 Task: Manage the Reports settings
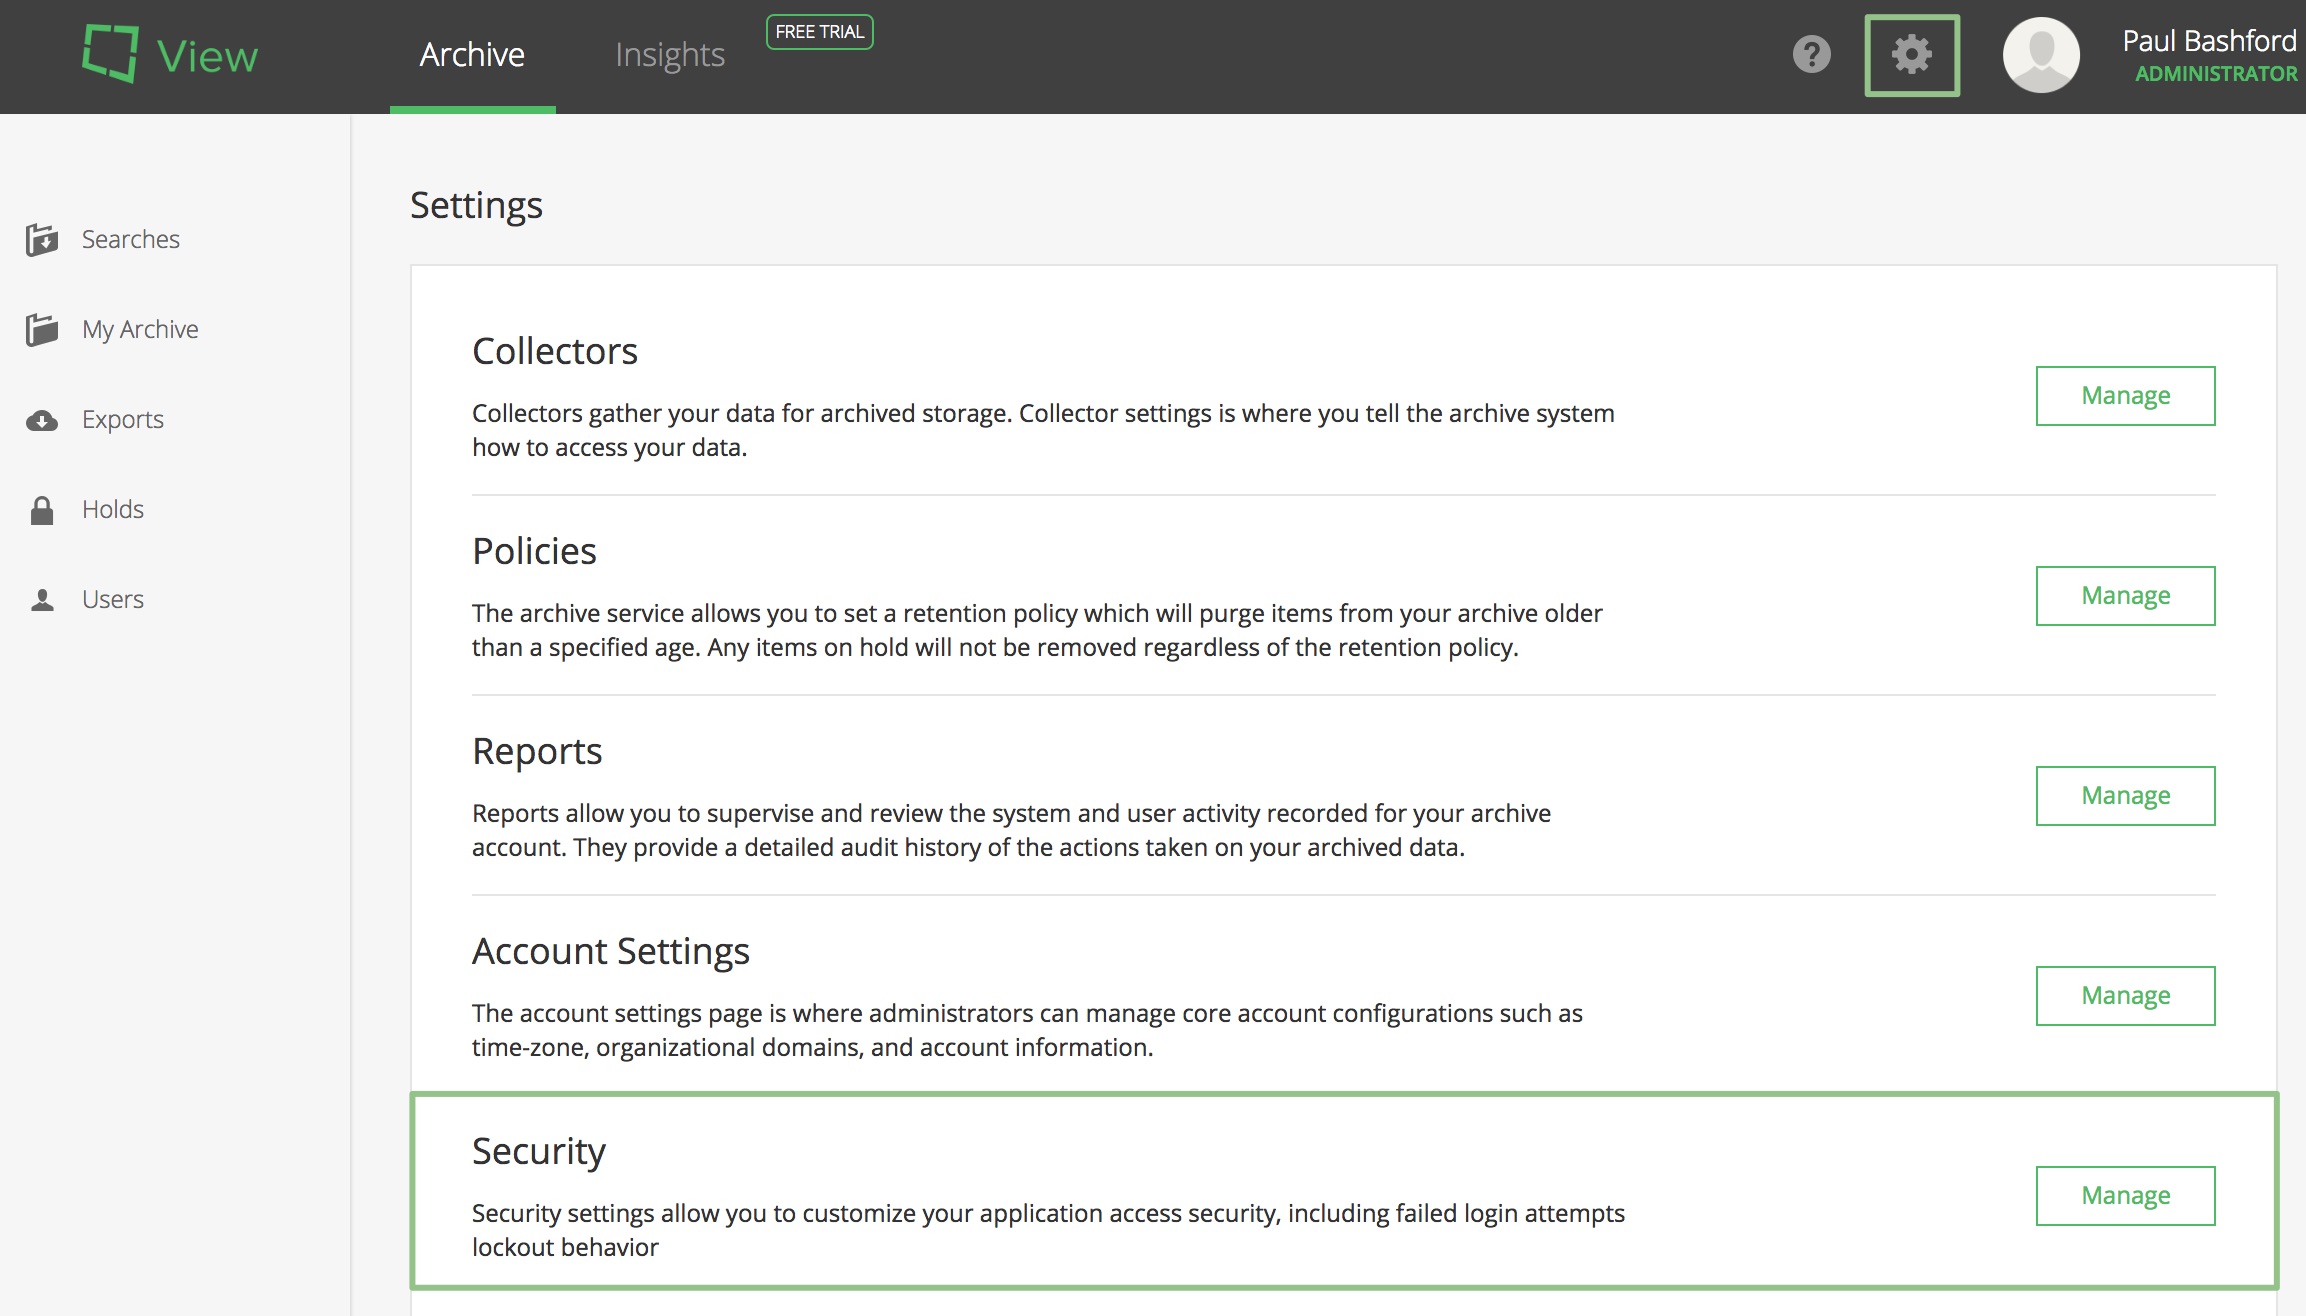2125,796
